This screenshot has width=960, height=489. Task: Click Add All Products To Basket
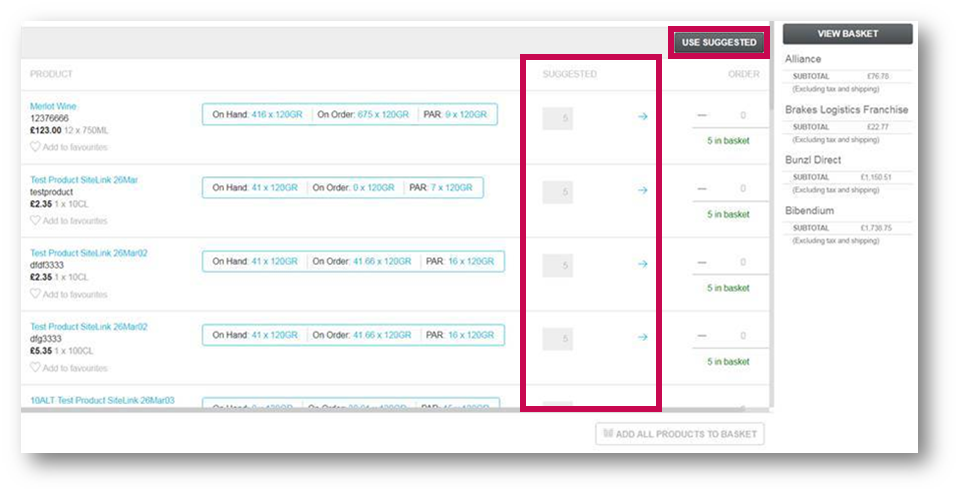click(680, 434)
